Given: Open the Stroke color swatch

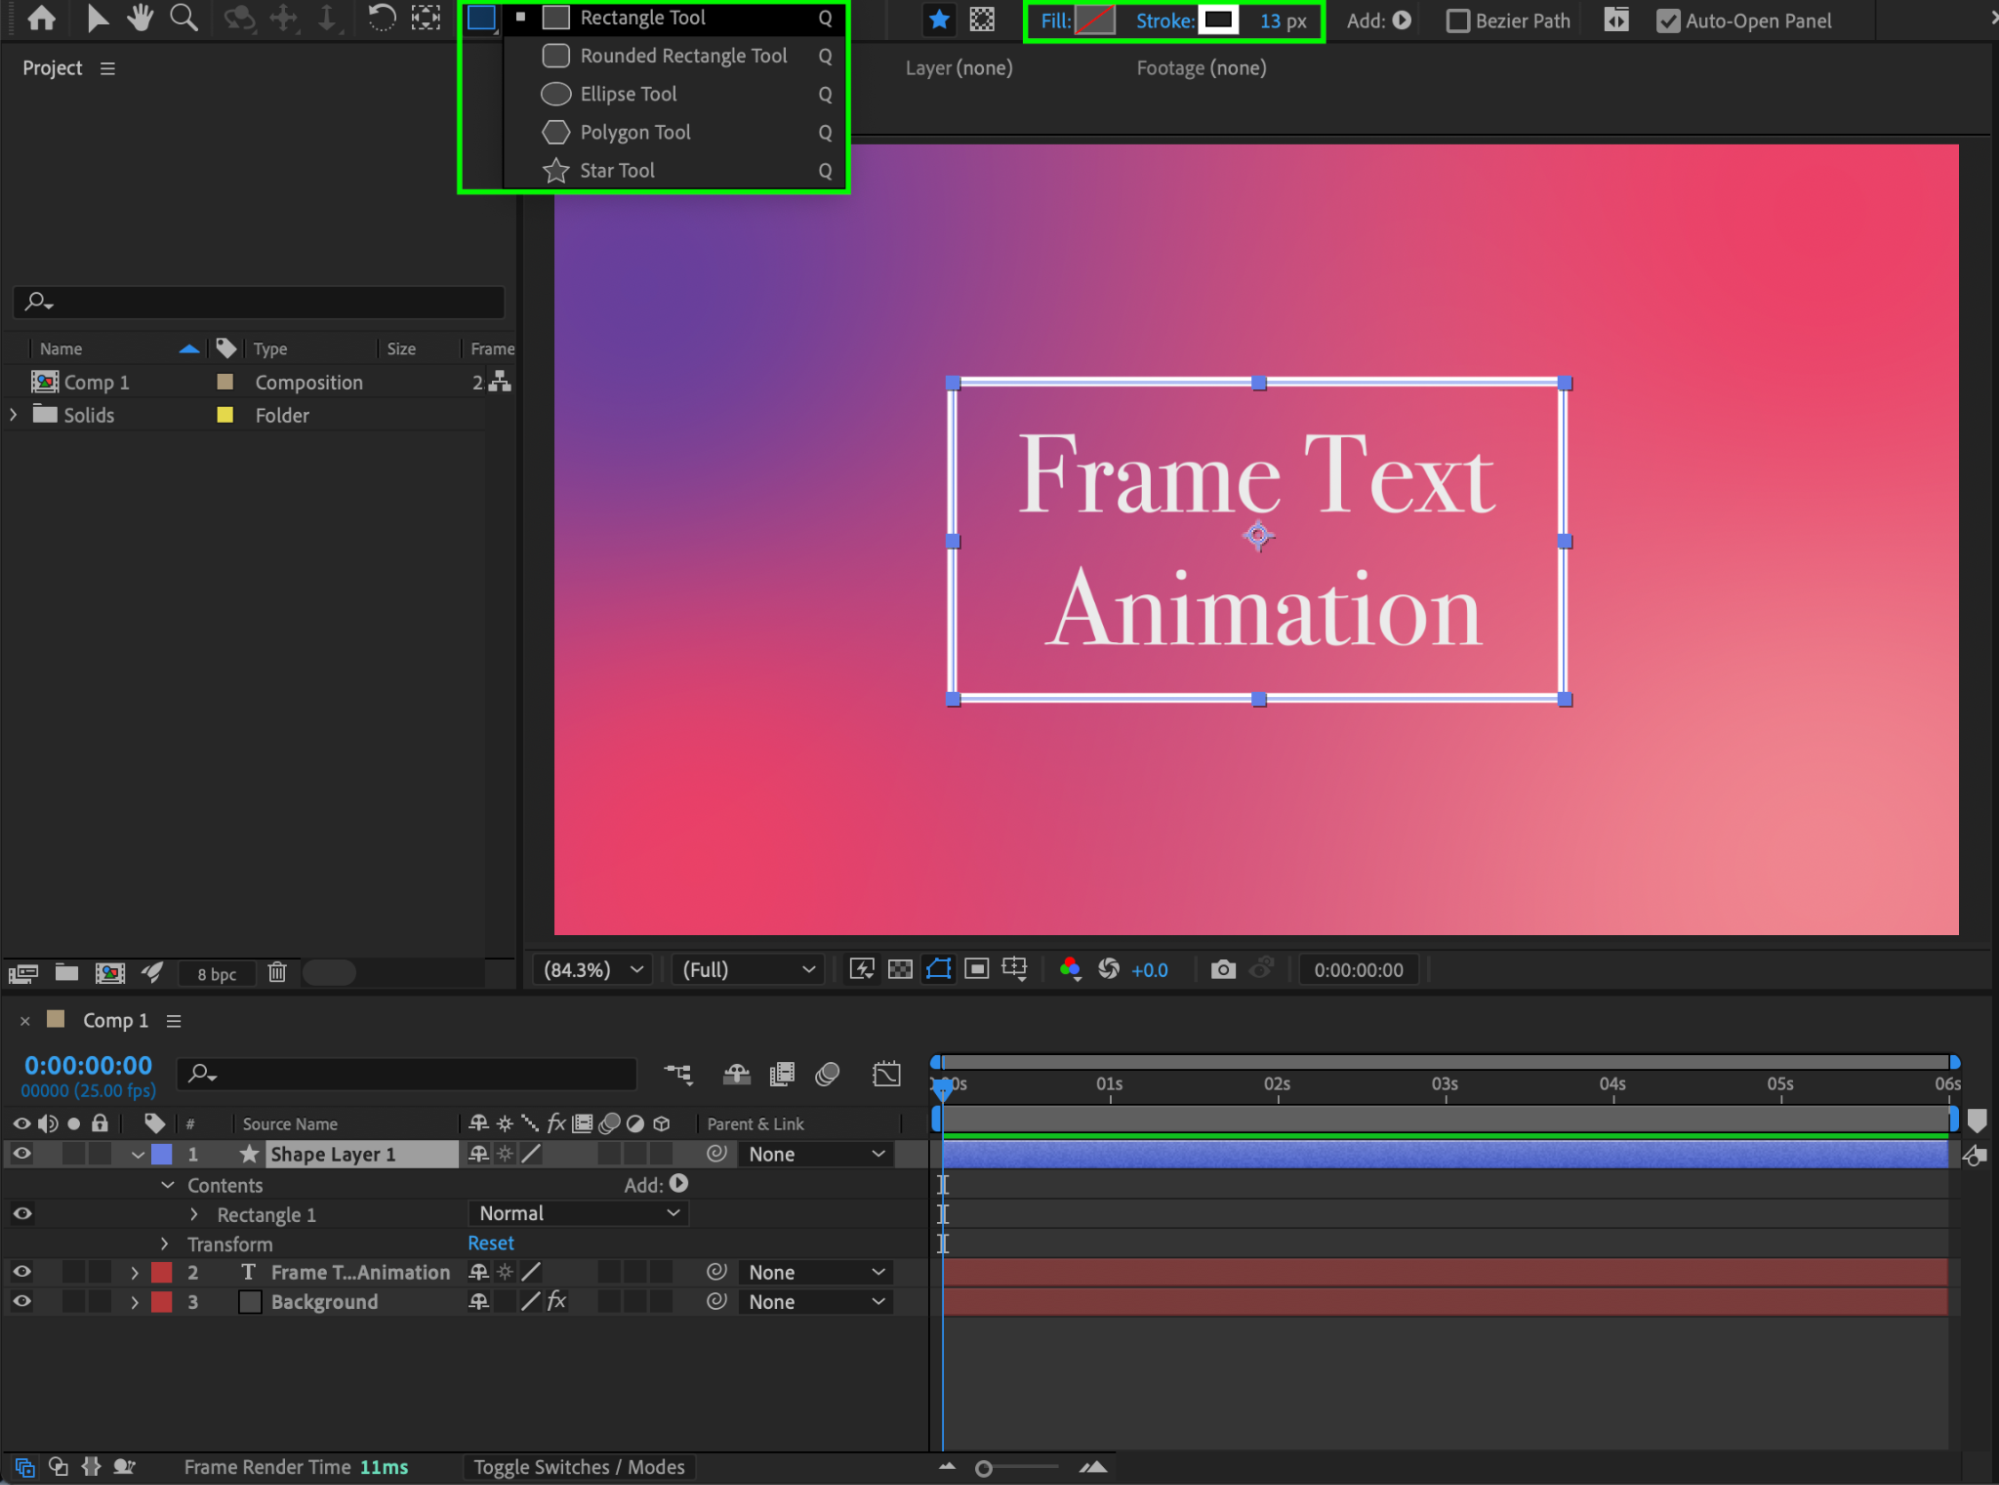Looking at the screenshot, I should [1218, 20].
